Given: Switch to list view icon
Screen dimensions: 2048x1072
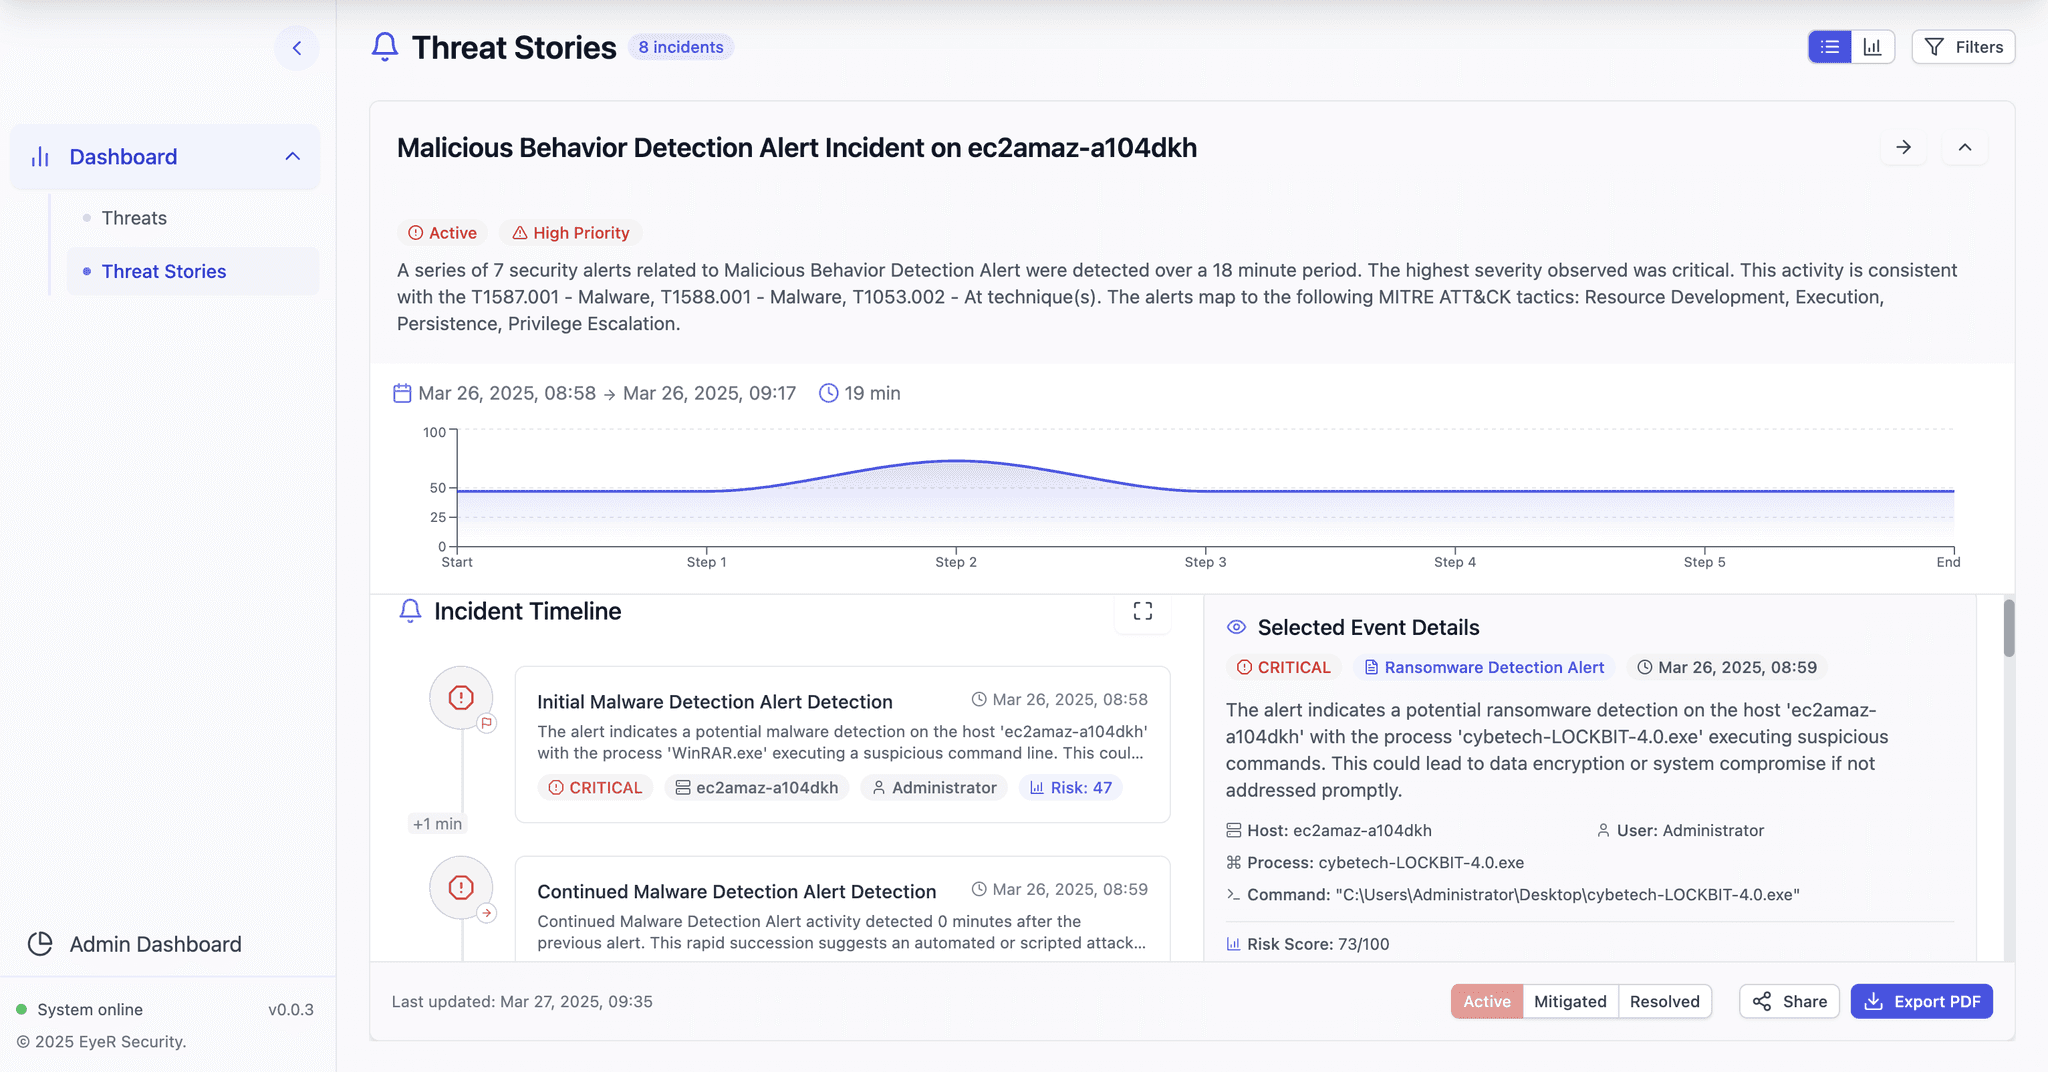Looking at the screenshot, I should coord(1830,47).
